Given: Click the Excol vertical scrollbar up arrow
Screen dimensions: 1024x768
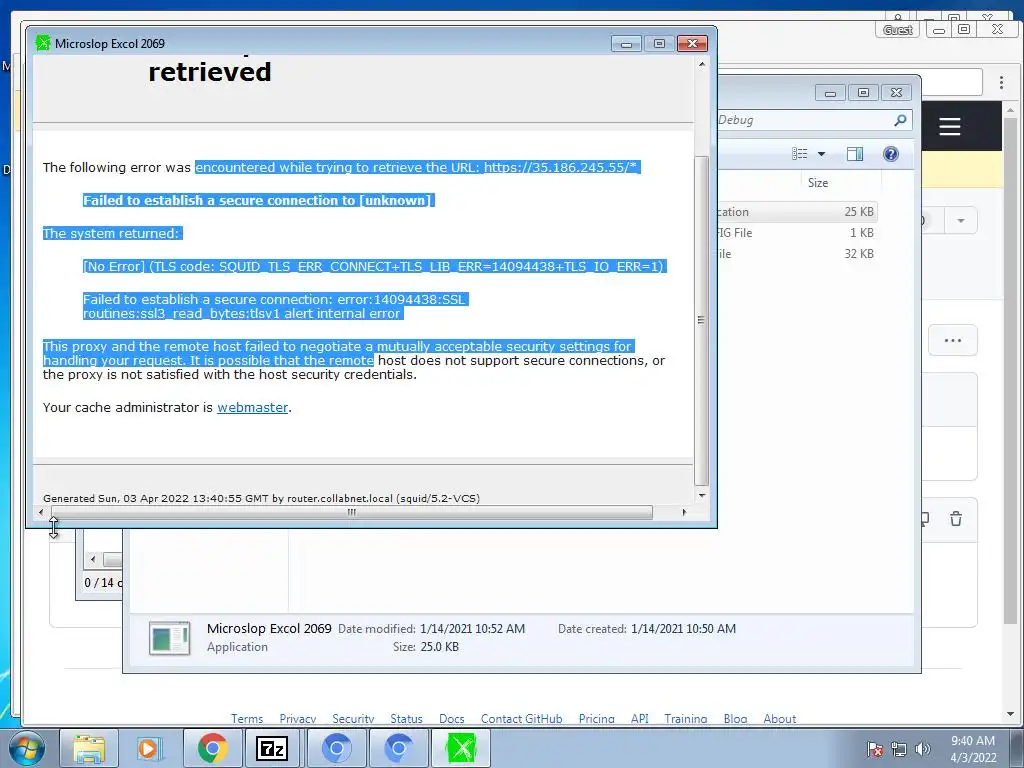Looking at the screenshot, I should coord(701,65).
